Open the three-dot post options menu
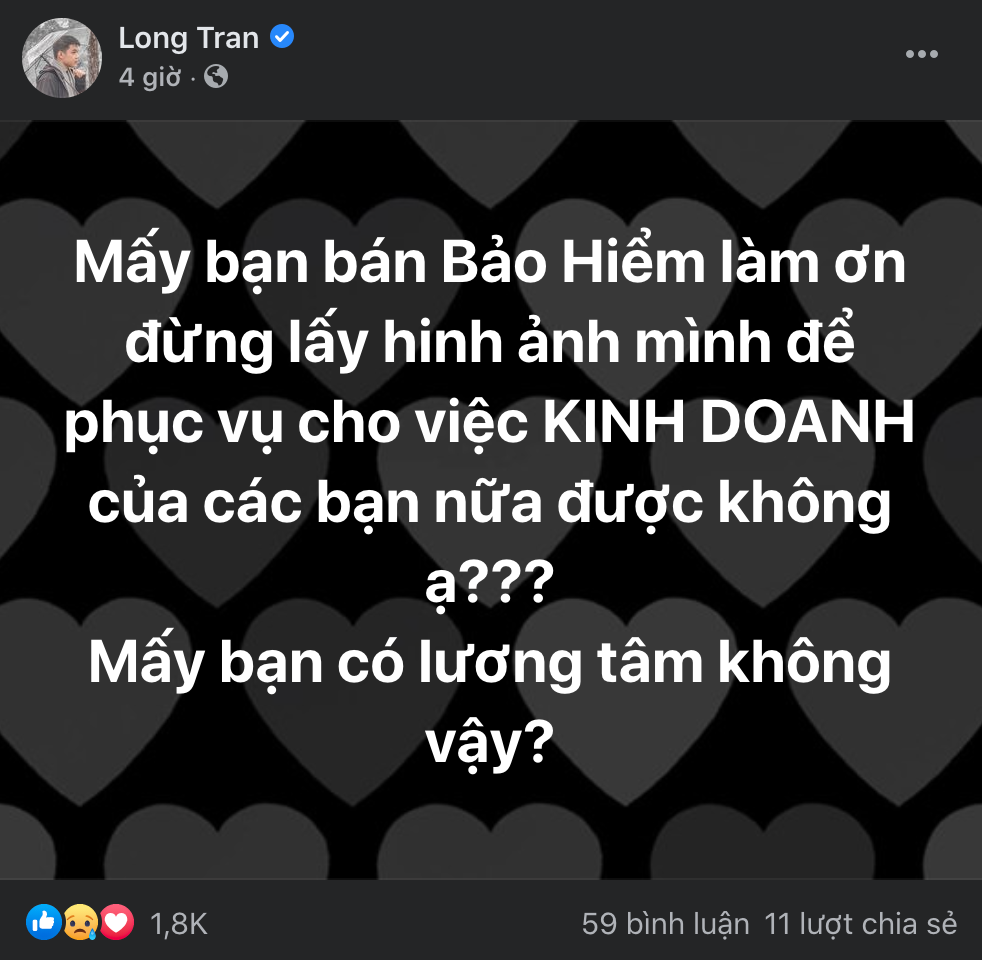This screenshot has height=960, width=982. coord(921,54)
